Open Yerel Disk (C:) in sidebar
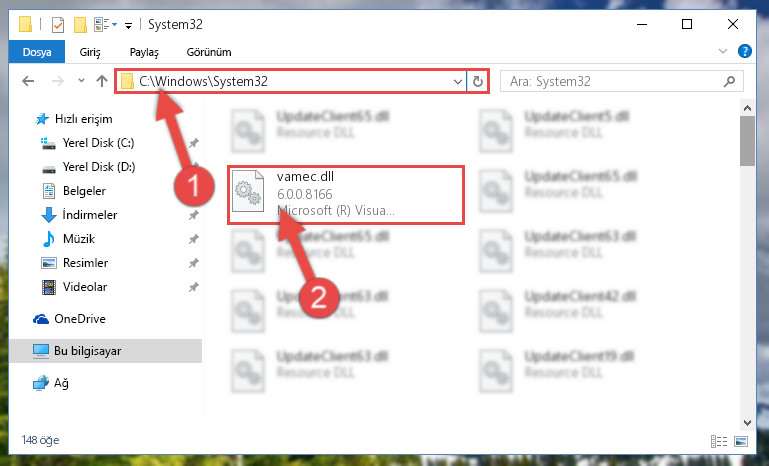This screenshot has height=466, width=769. pyautogui.click(x=99, y=143)
